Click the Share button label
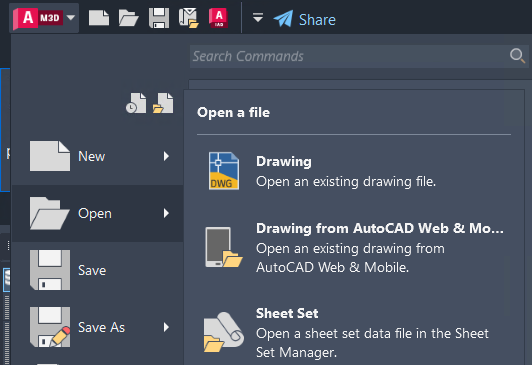Viewport: 532px width, 365px height. tap(317, 20)
